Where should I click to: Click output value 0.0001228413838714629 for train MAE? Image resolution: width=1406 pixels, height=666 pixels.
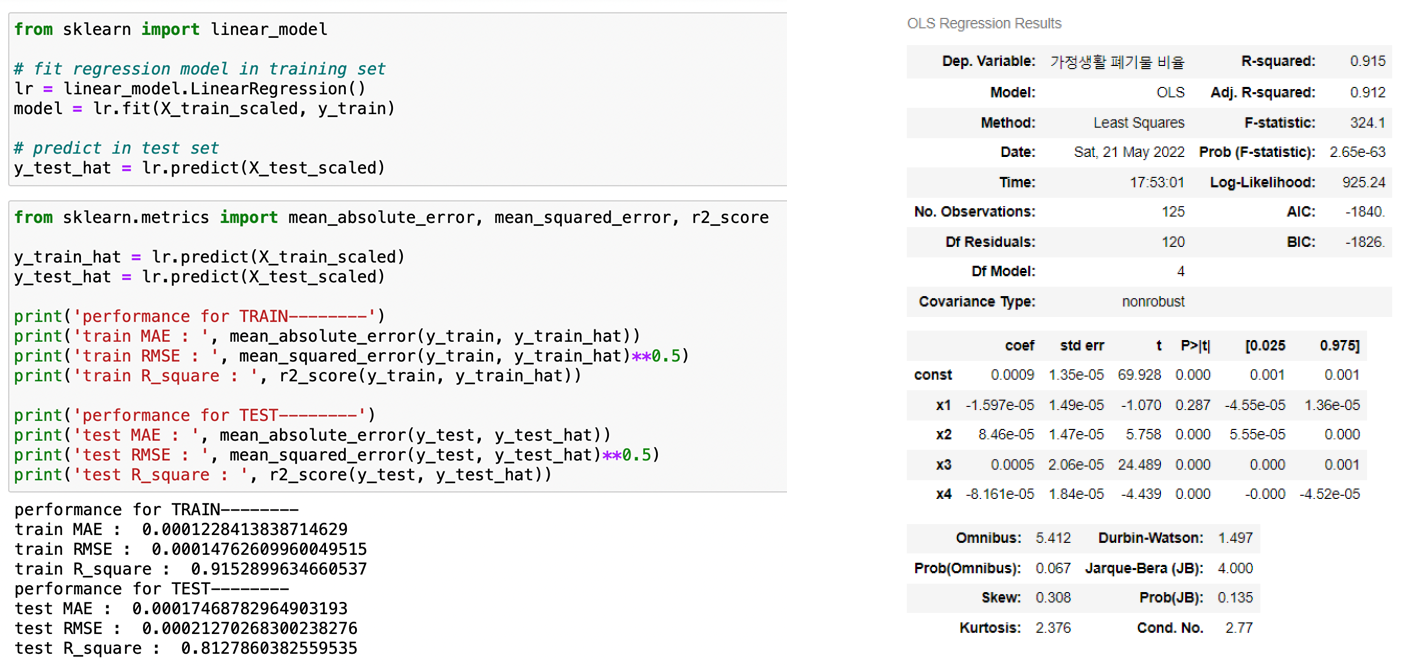245,529
